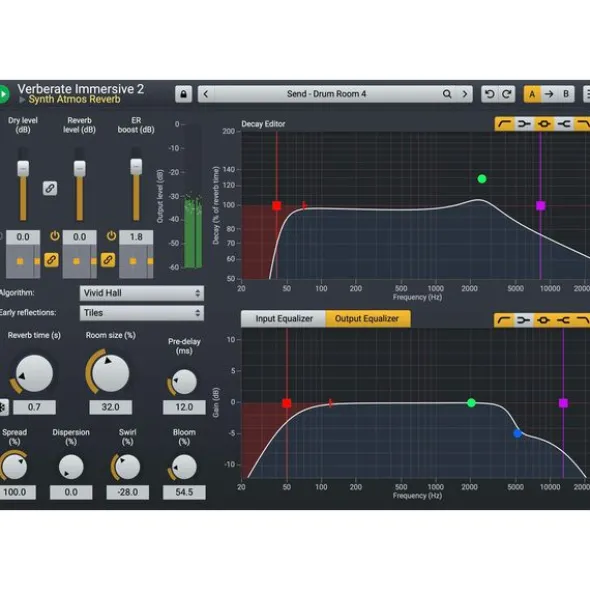
Task: Switch to Output Equalizer tab
Action: click(367, 319)
